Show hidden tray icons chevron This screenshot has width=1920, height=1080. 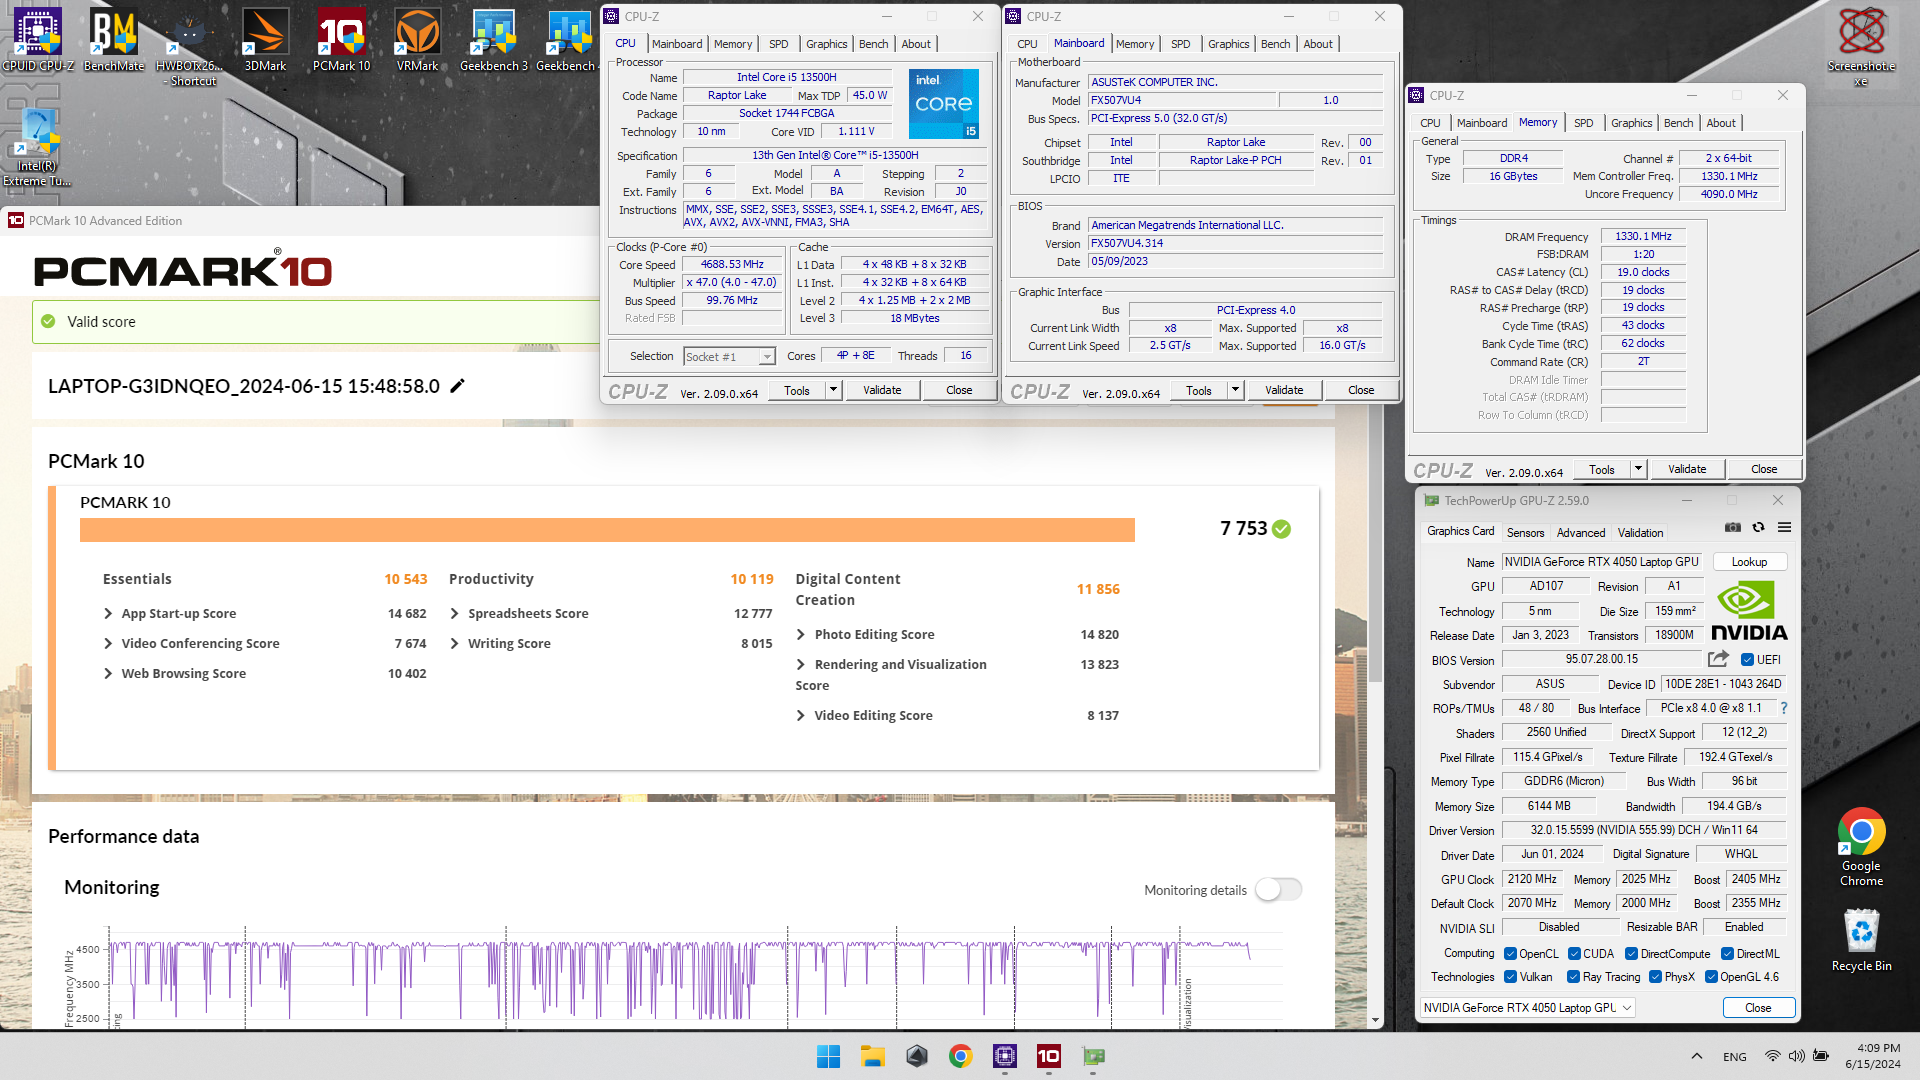click(1696, 1056)
